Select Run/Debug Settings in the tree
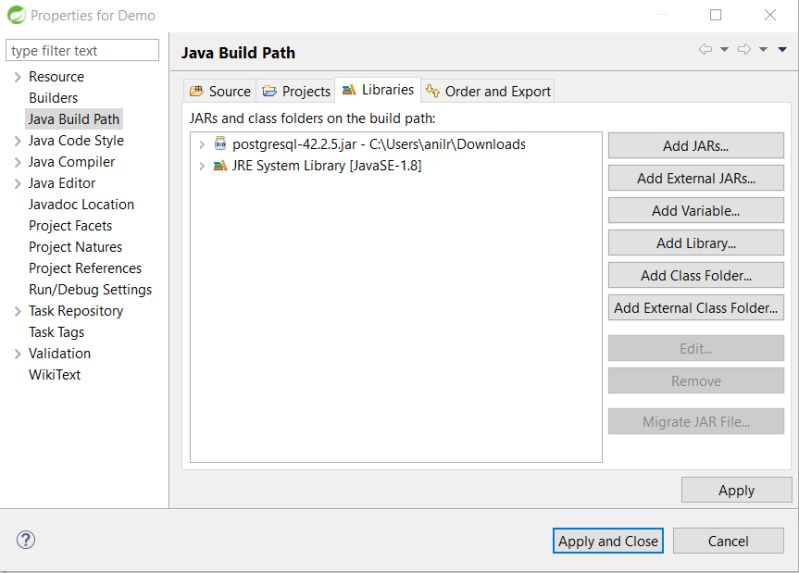 point(90,290)
